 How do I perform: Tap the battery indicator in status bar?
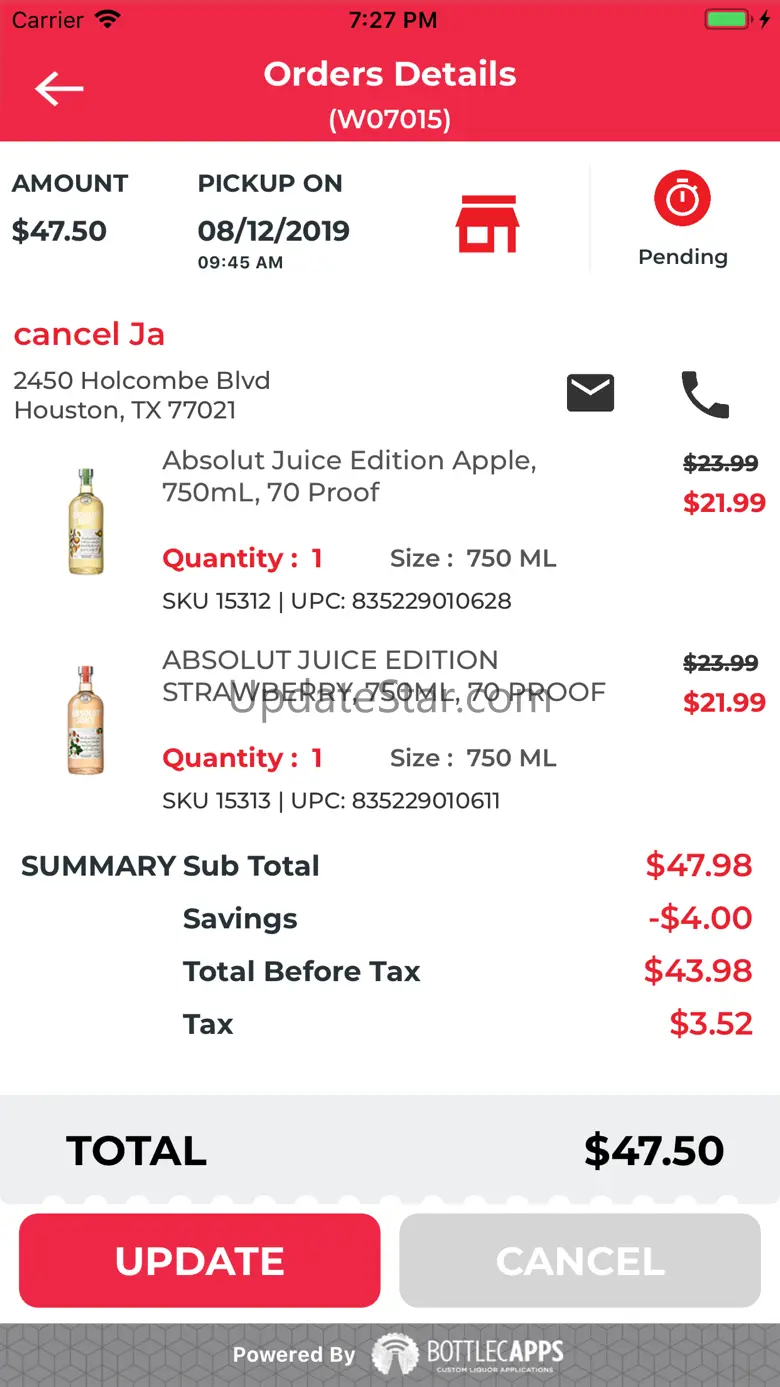click(x=727, y=19)
